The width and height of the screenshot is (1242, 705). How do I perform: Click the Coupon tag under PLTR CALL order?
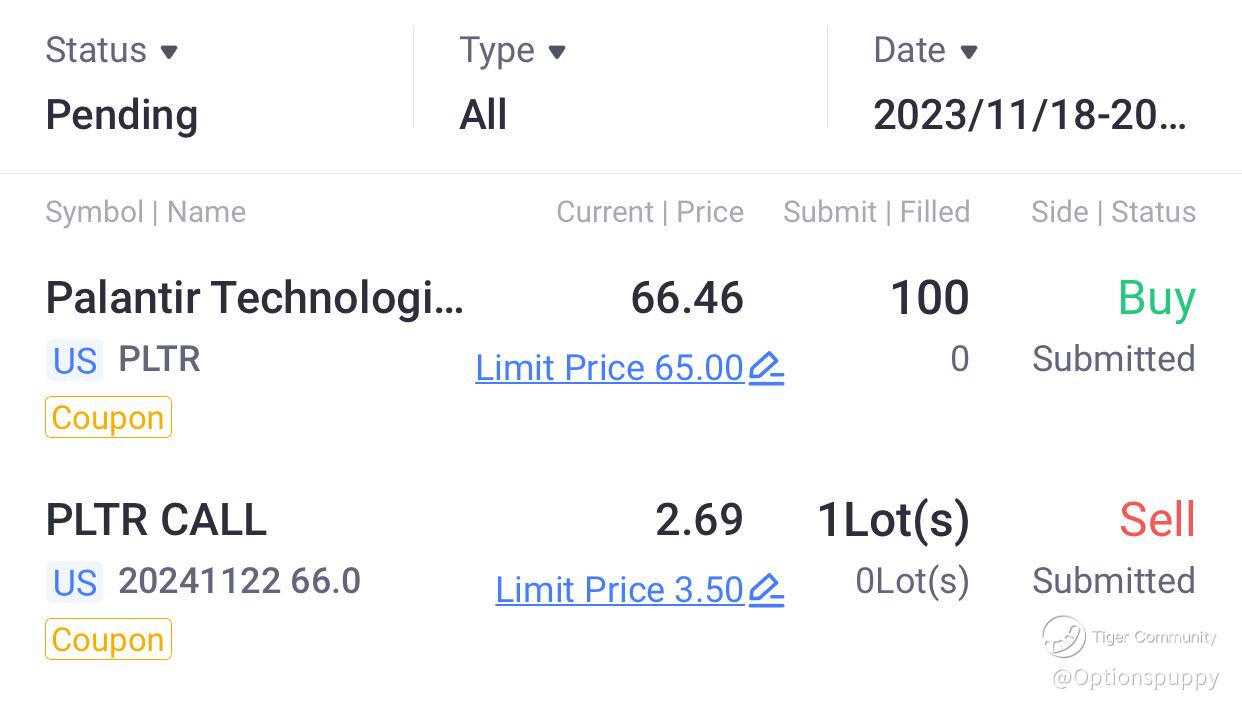[108, 640]
